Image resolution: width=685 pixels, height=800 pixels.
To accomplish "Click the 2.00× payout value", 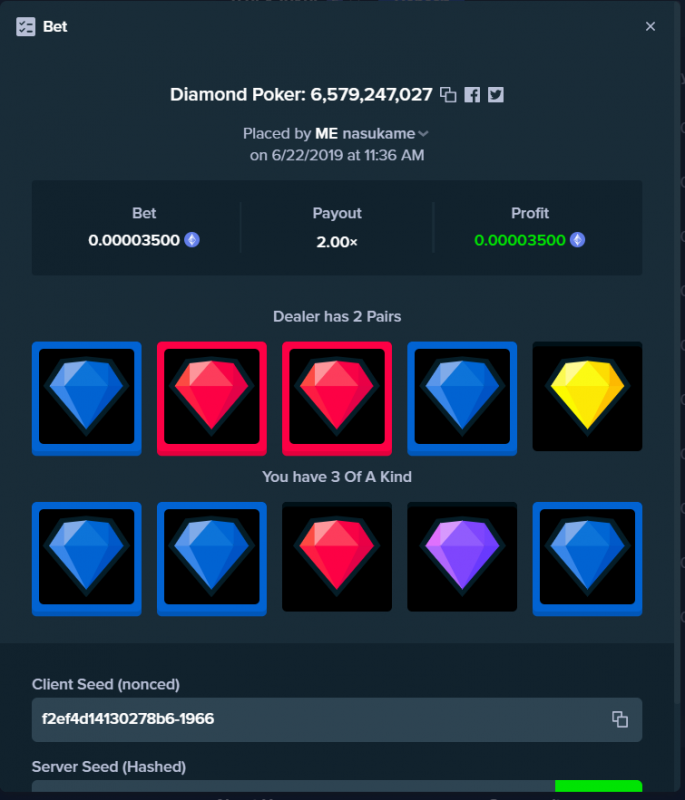I will click(x=337, y=242).
